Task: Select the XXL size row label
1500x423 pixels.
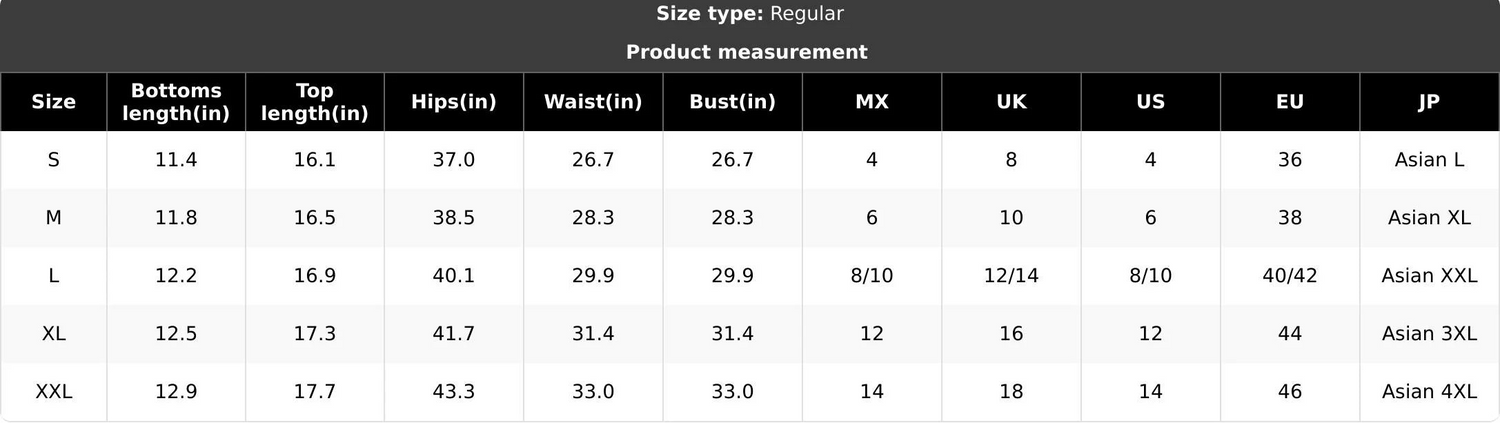Action: coord(54,392)
